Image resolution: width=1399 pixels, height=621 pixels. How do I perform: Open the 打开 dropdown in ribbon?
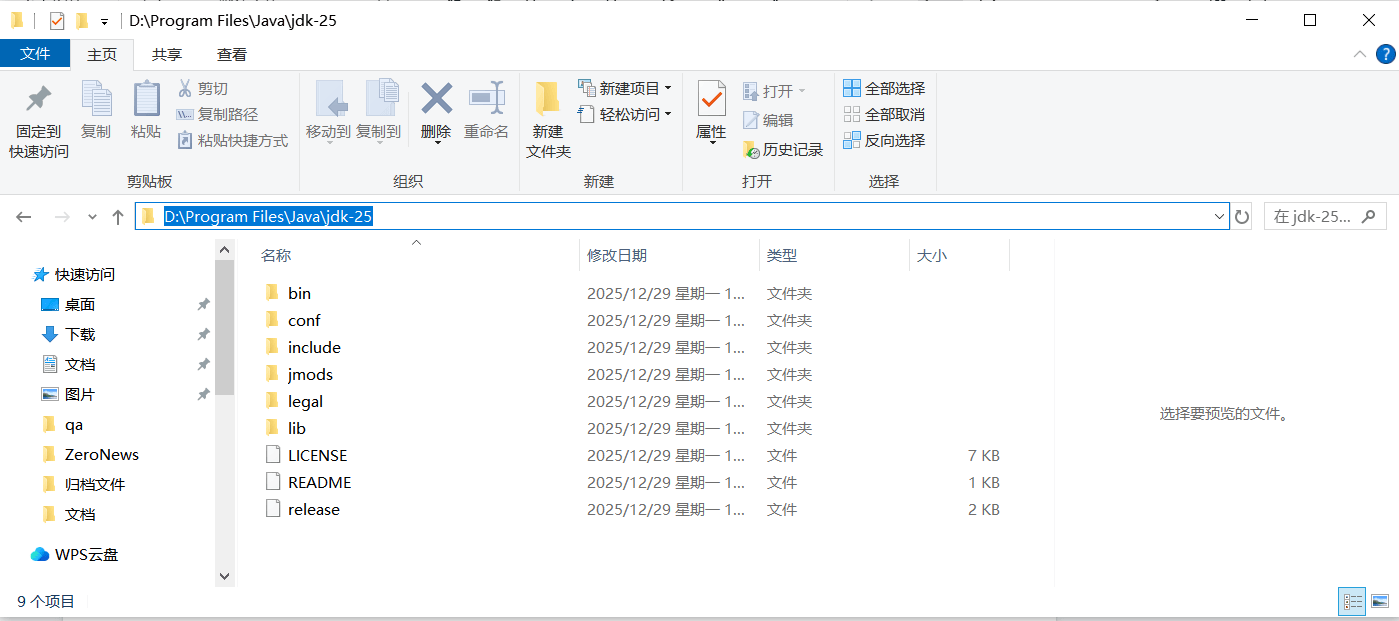click(774, 91)
